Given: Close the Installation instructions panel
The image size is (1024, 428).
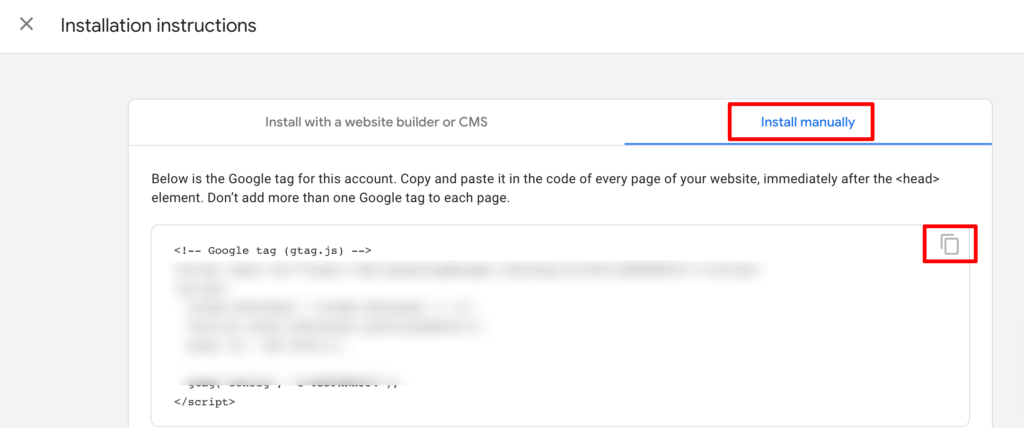Looking at the screenshot, I should click(27, 25).
